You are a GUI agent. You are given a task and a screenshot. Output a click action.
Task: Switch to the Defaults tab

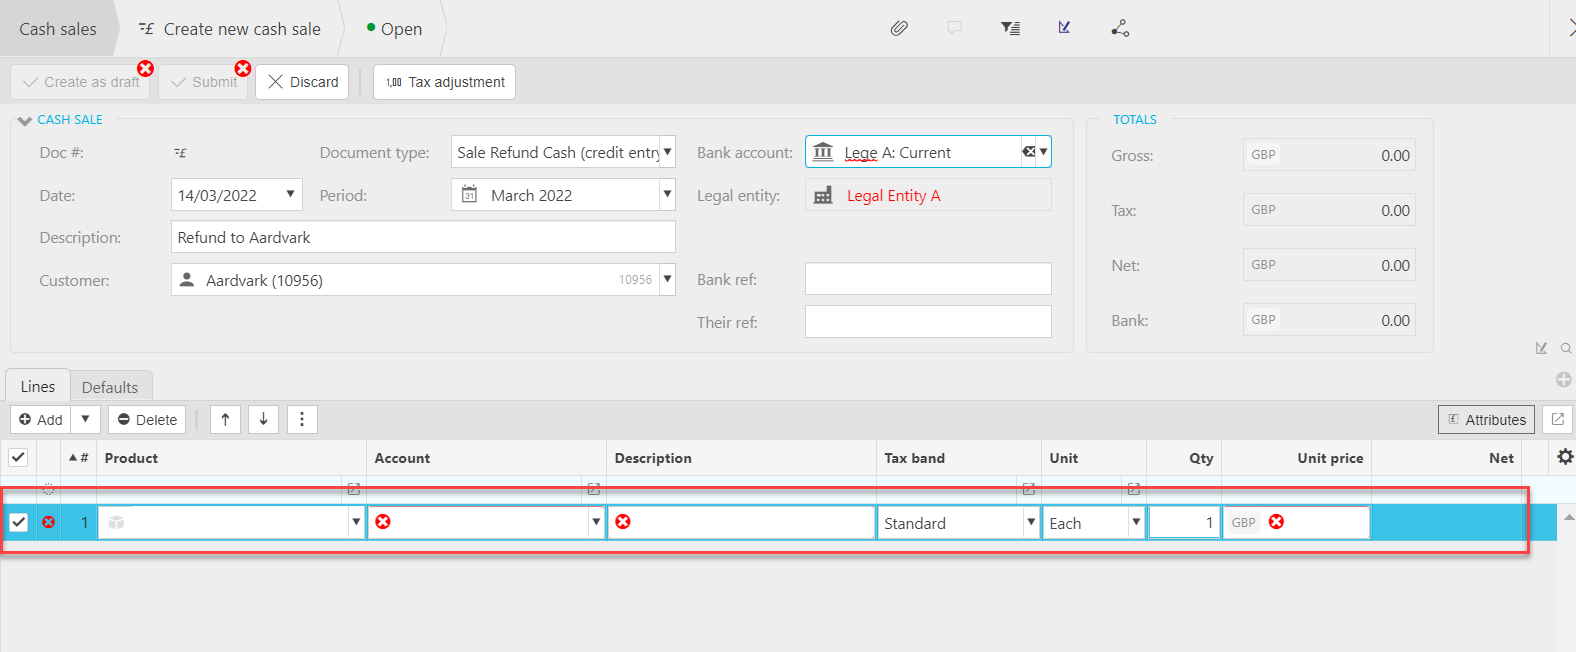click(110, 387)
